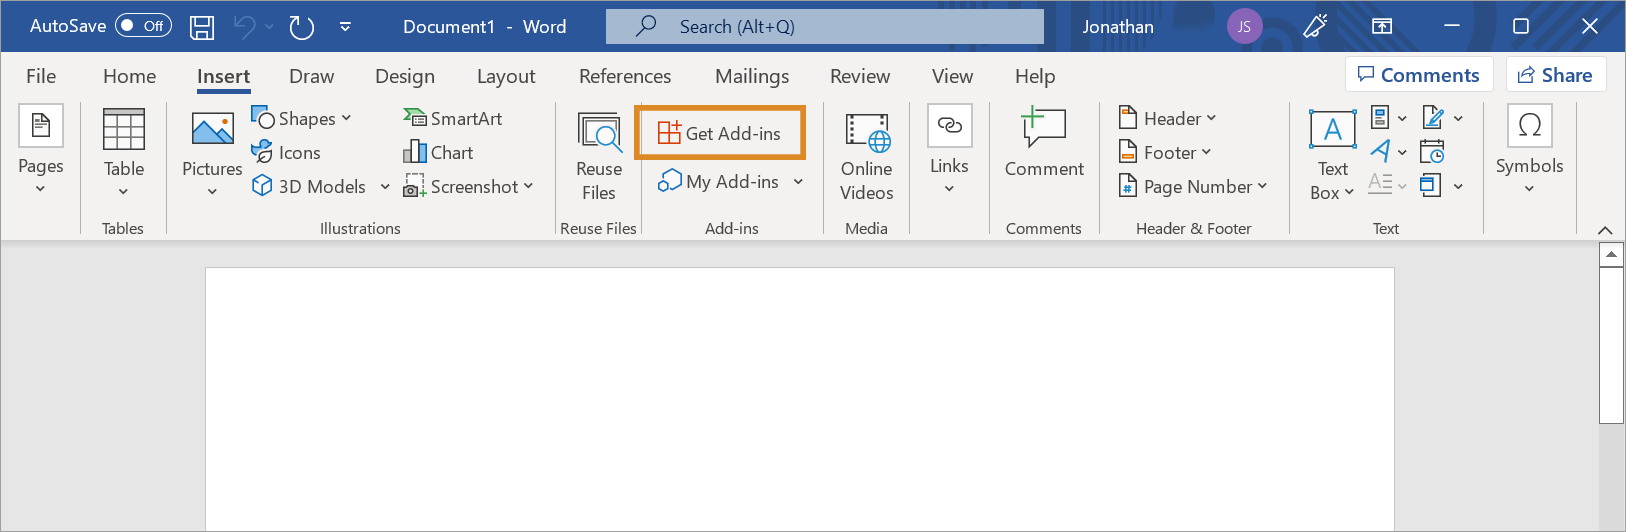This screenshot has height=532, width=1626.
Task: Open the Screenshot tool
Action: (x=468, y=186)
